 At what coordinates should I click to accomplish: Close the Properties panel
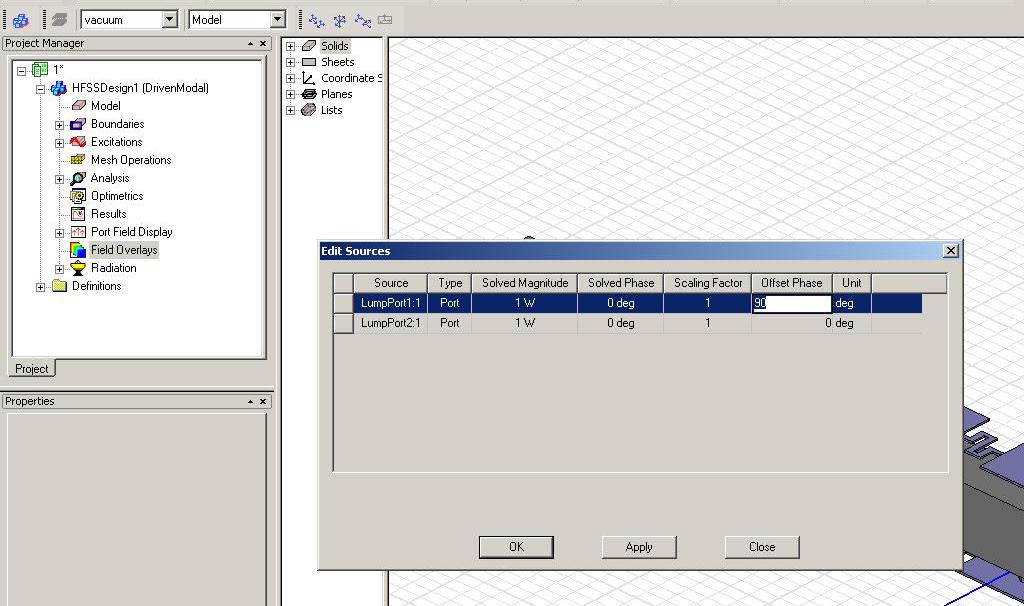coord(263,401)
